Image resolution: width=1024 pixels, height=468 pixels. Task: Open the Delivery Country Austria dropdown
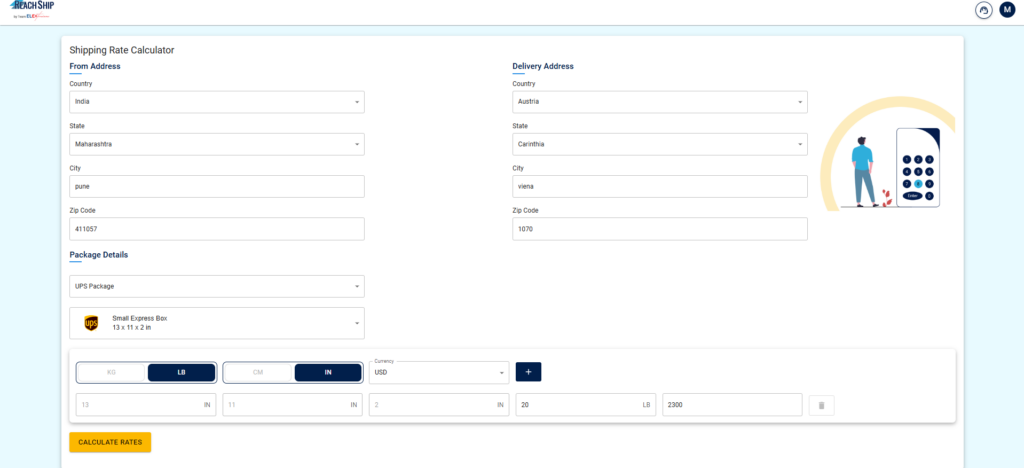click(x=660, y=102)
